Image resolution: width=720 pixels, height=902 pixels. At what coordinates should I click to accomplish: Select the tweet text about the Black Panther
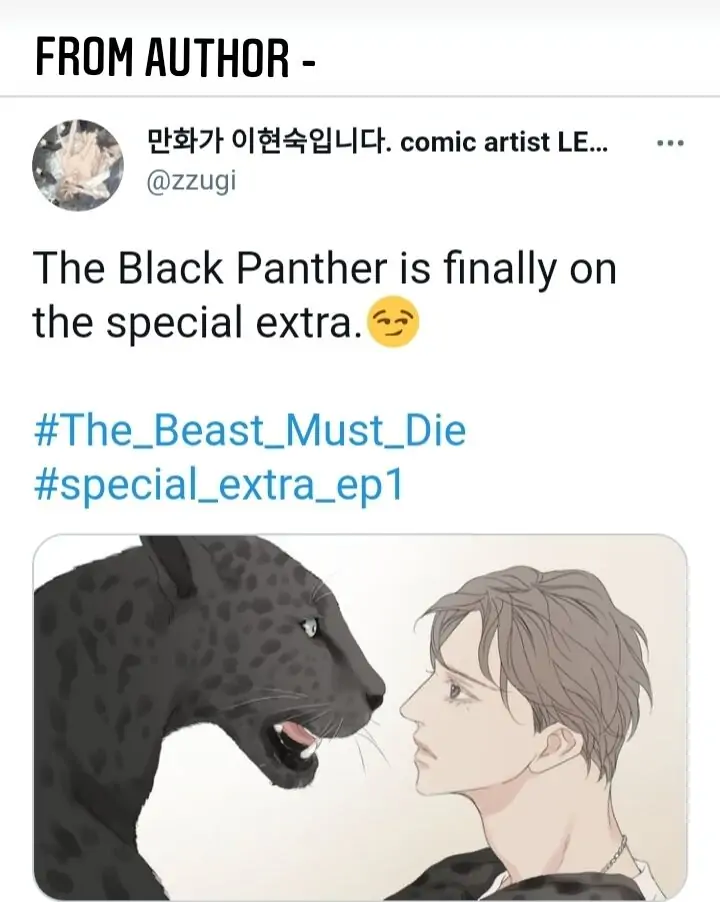(324, 296)
